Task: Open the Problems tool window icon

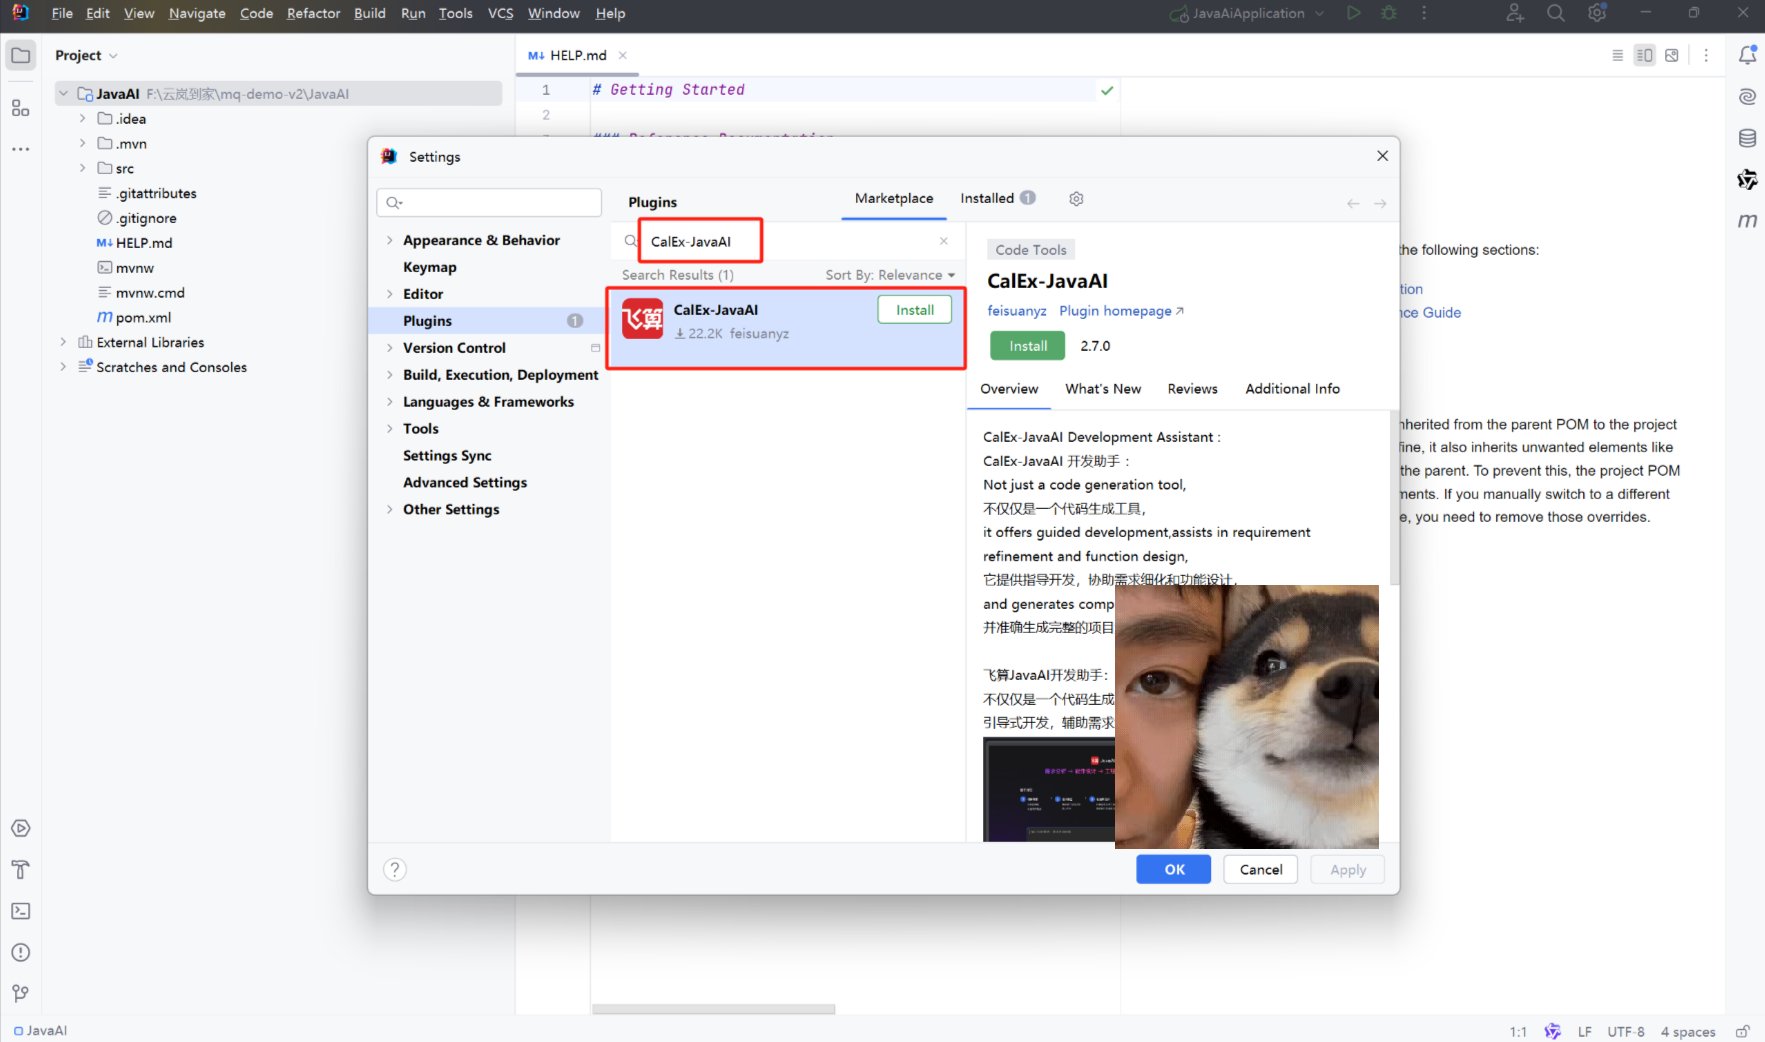Action: [21, 952]
